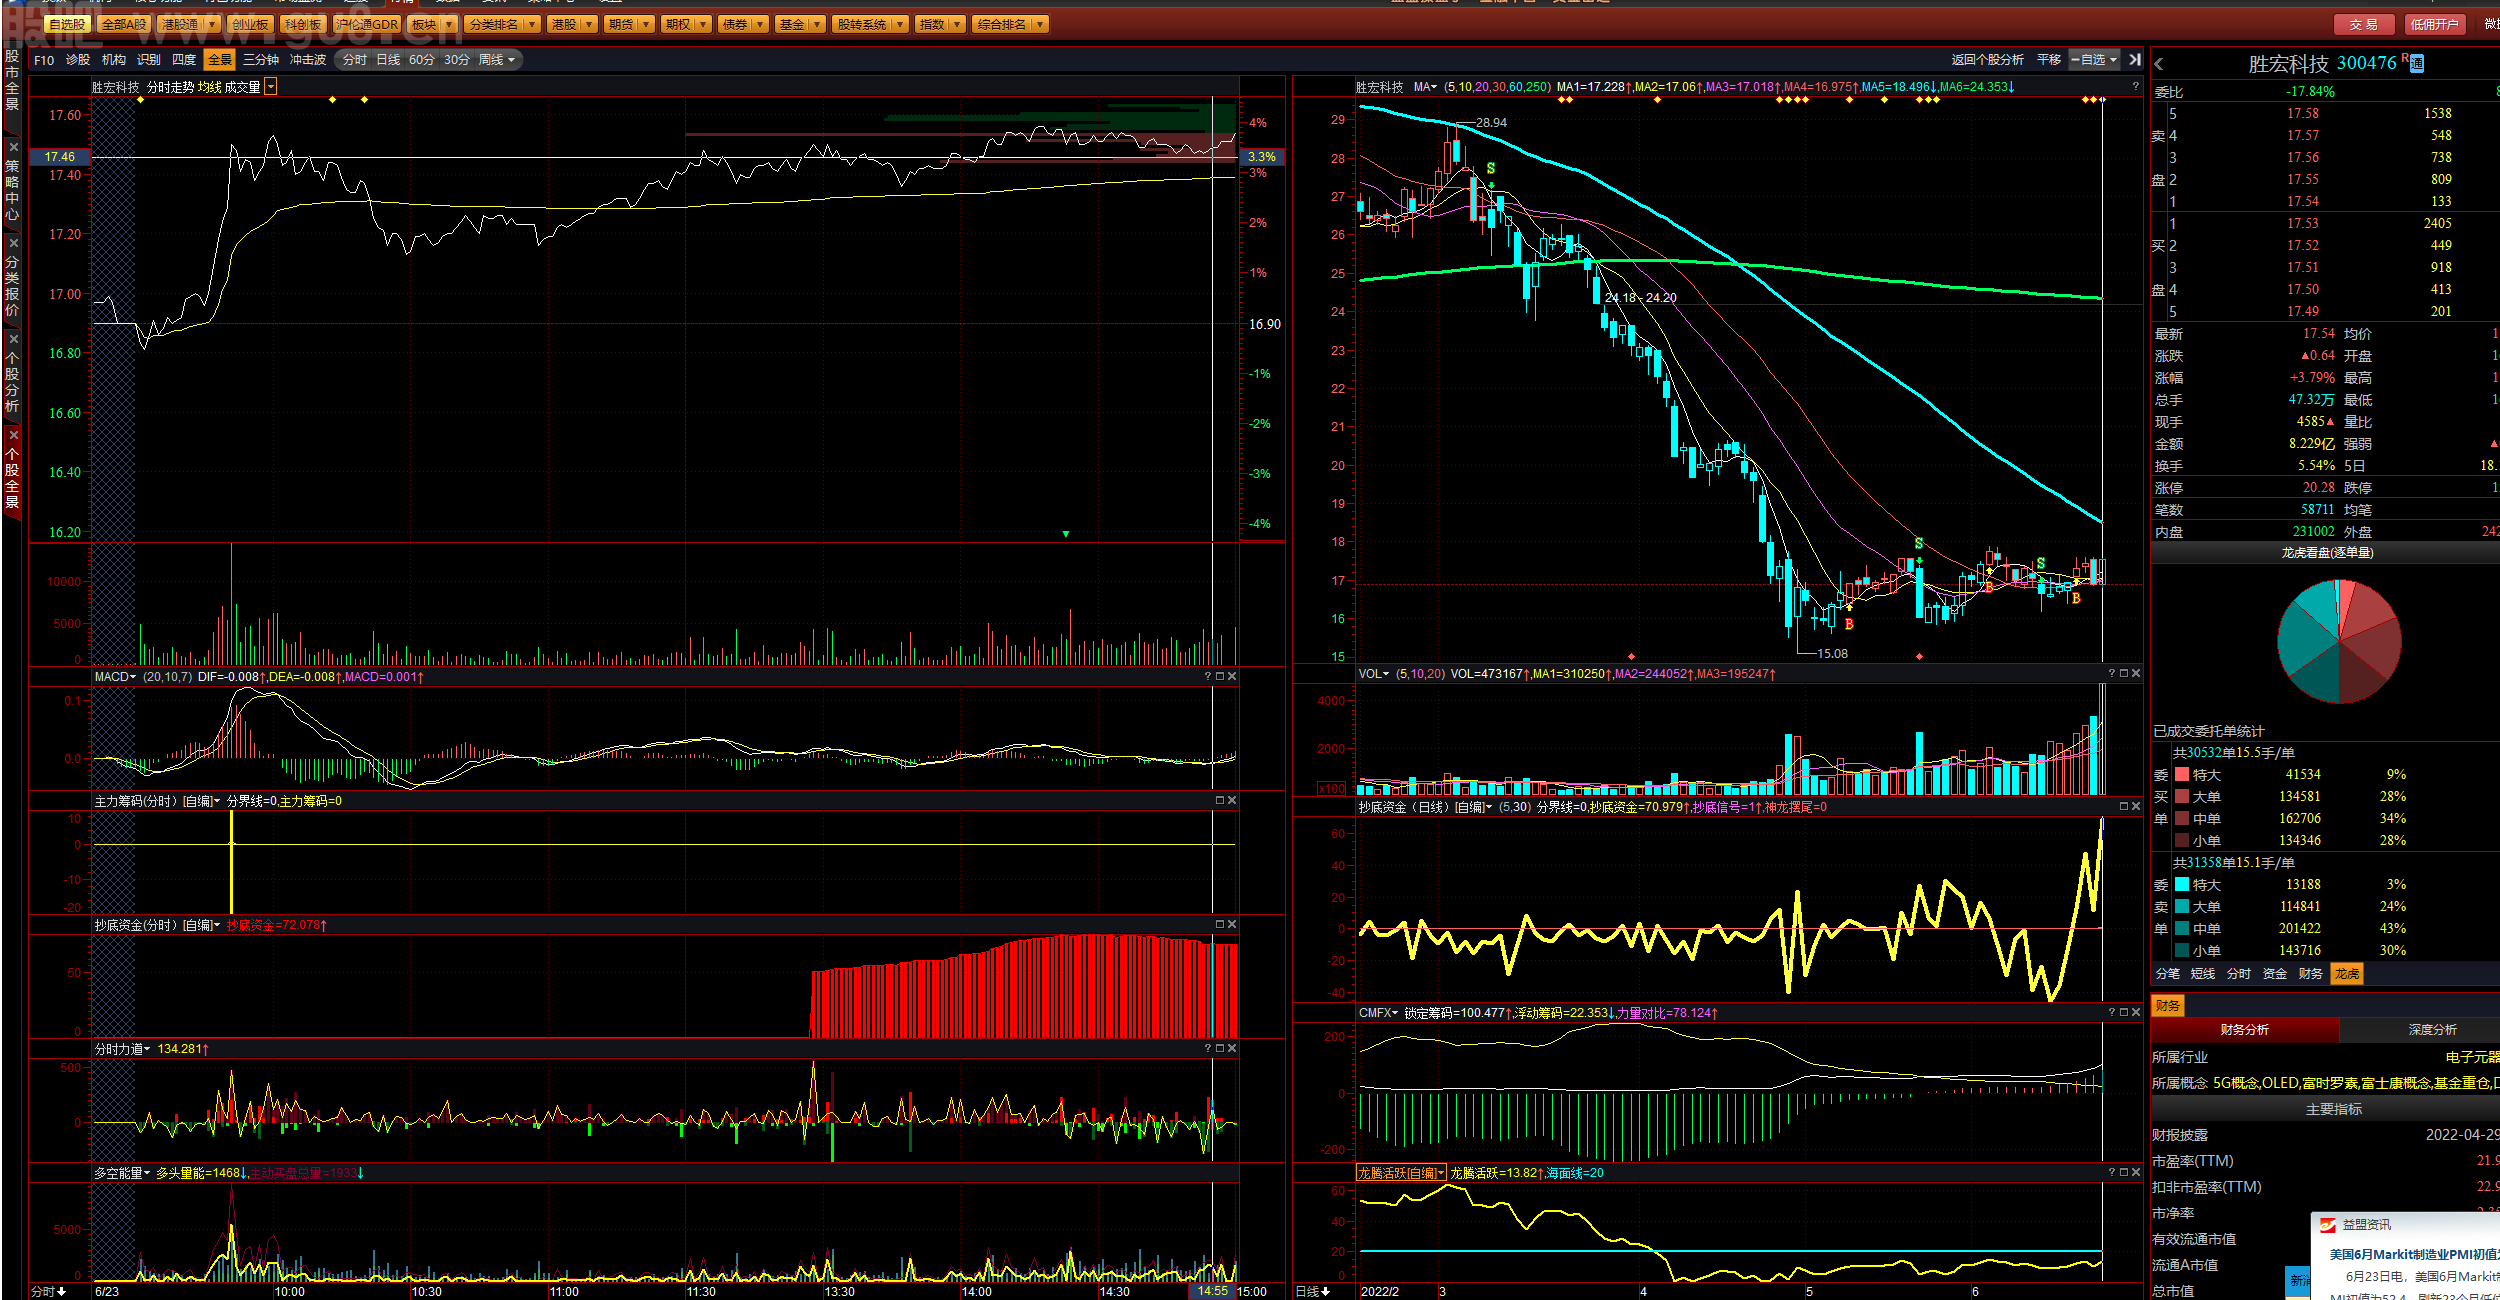Open the F10 company info
Screen dimensions: 2500x1300
click(44, 60)
